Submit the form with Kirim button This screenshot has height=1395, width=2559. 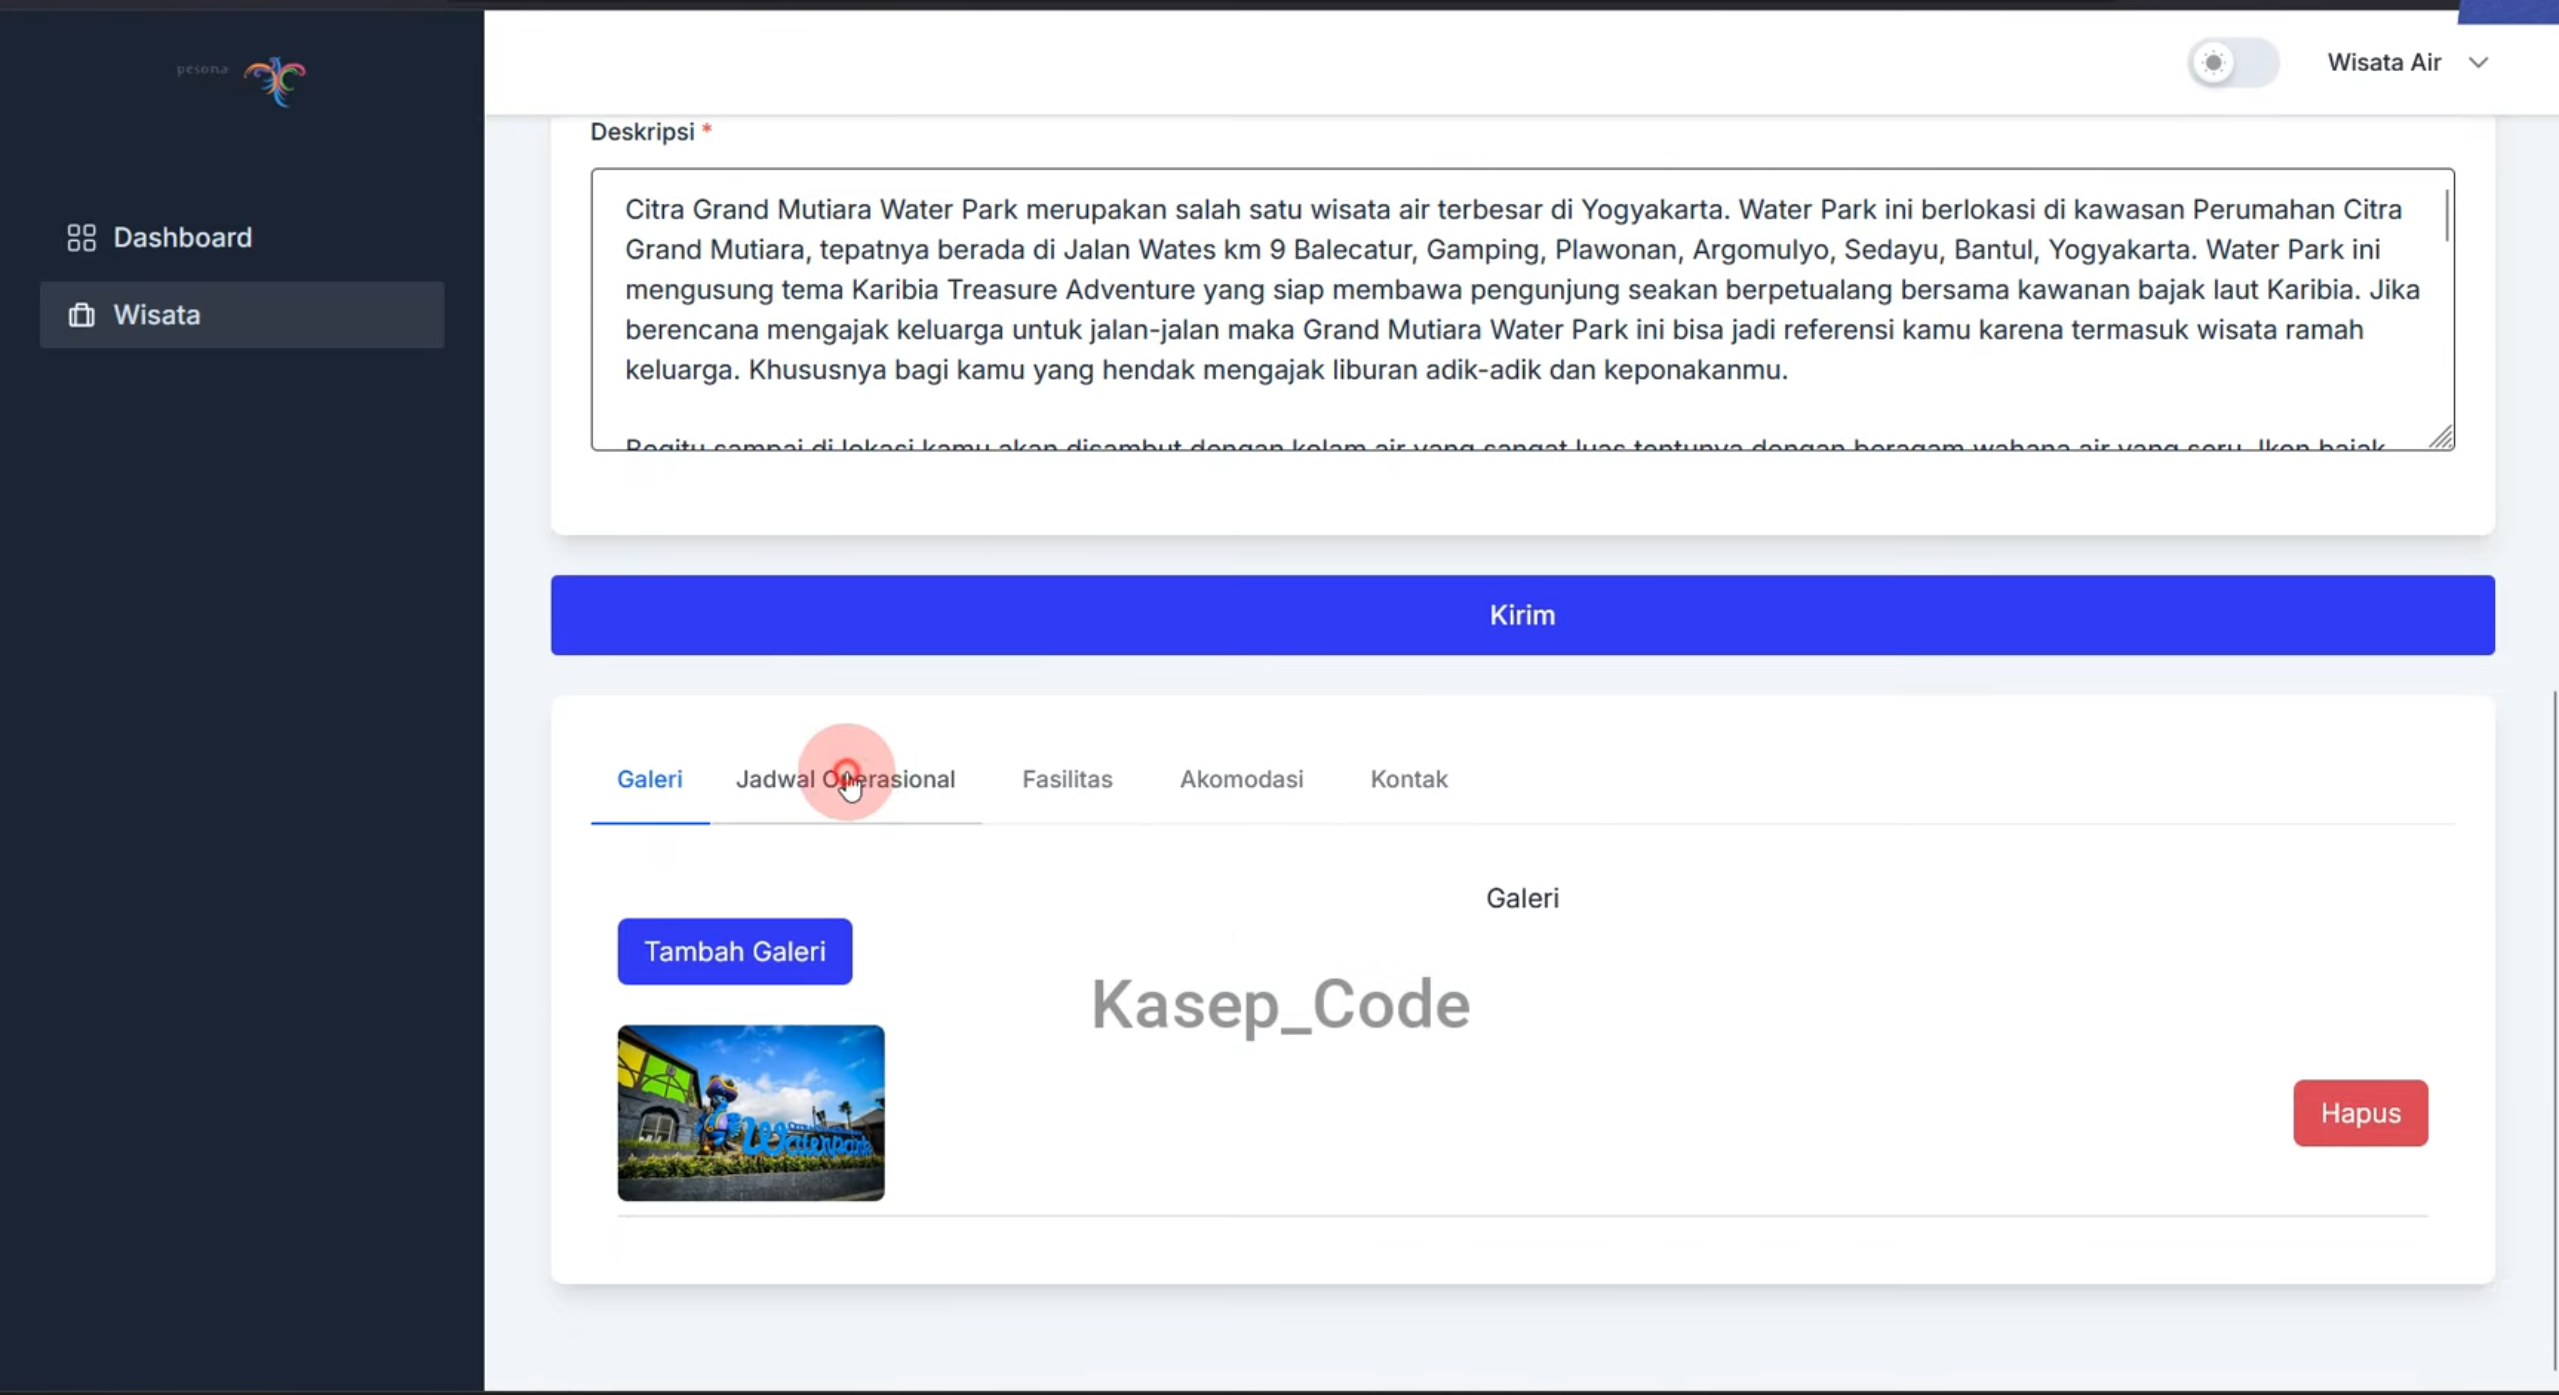(x=1522, y=615)
